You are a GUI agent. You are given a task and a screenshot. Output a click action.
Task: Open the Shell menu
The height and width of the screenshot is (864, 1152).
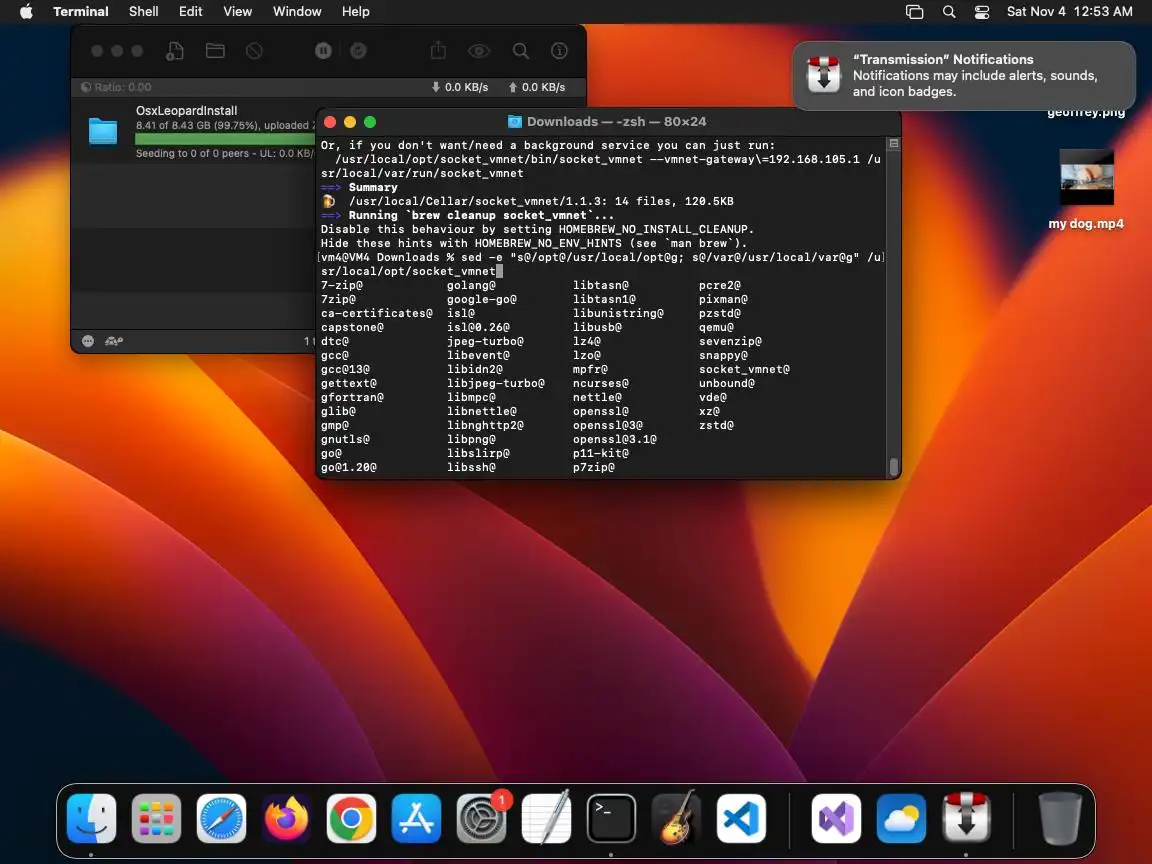coord(144,12)
